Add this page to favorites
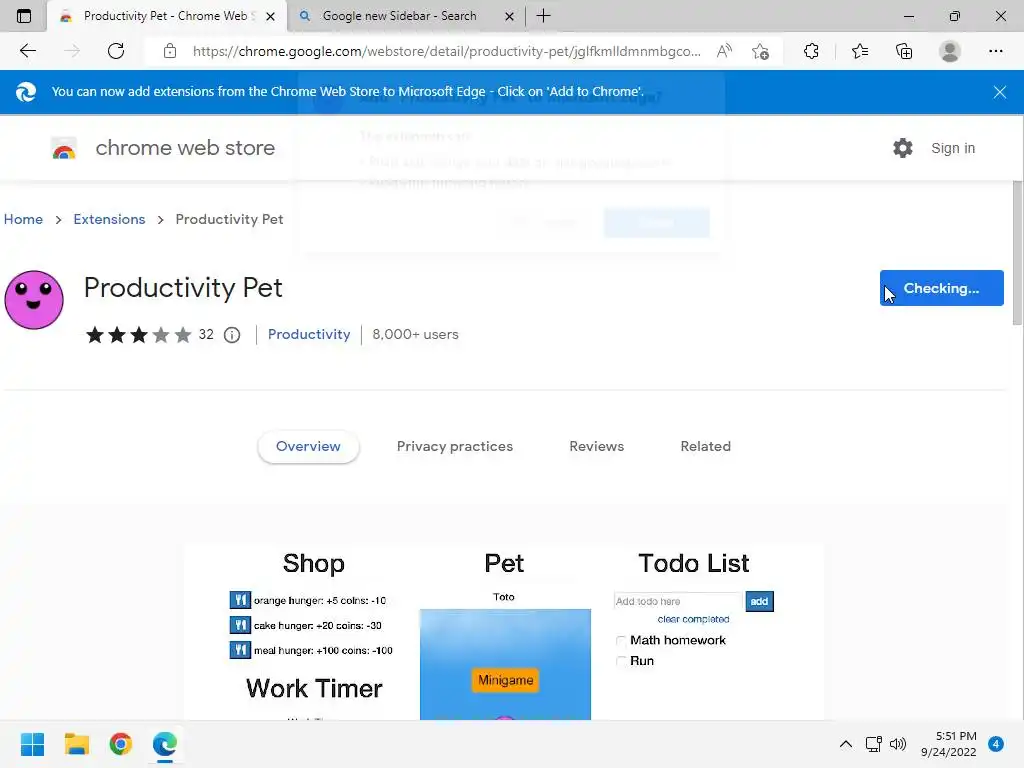The width and height of the screenshot is (1024, 768). (x=760, y=51)
